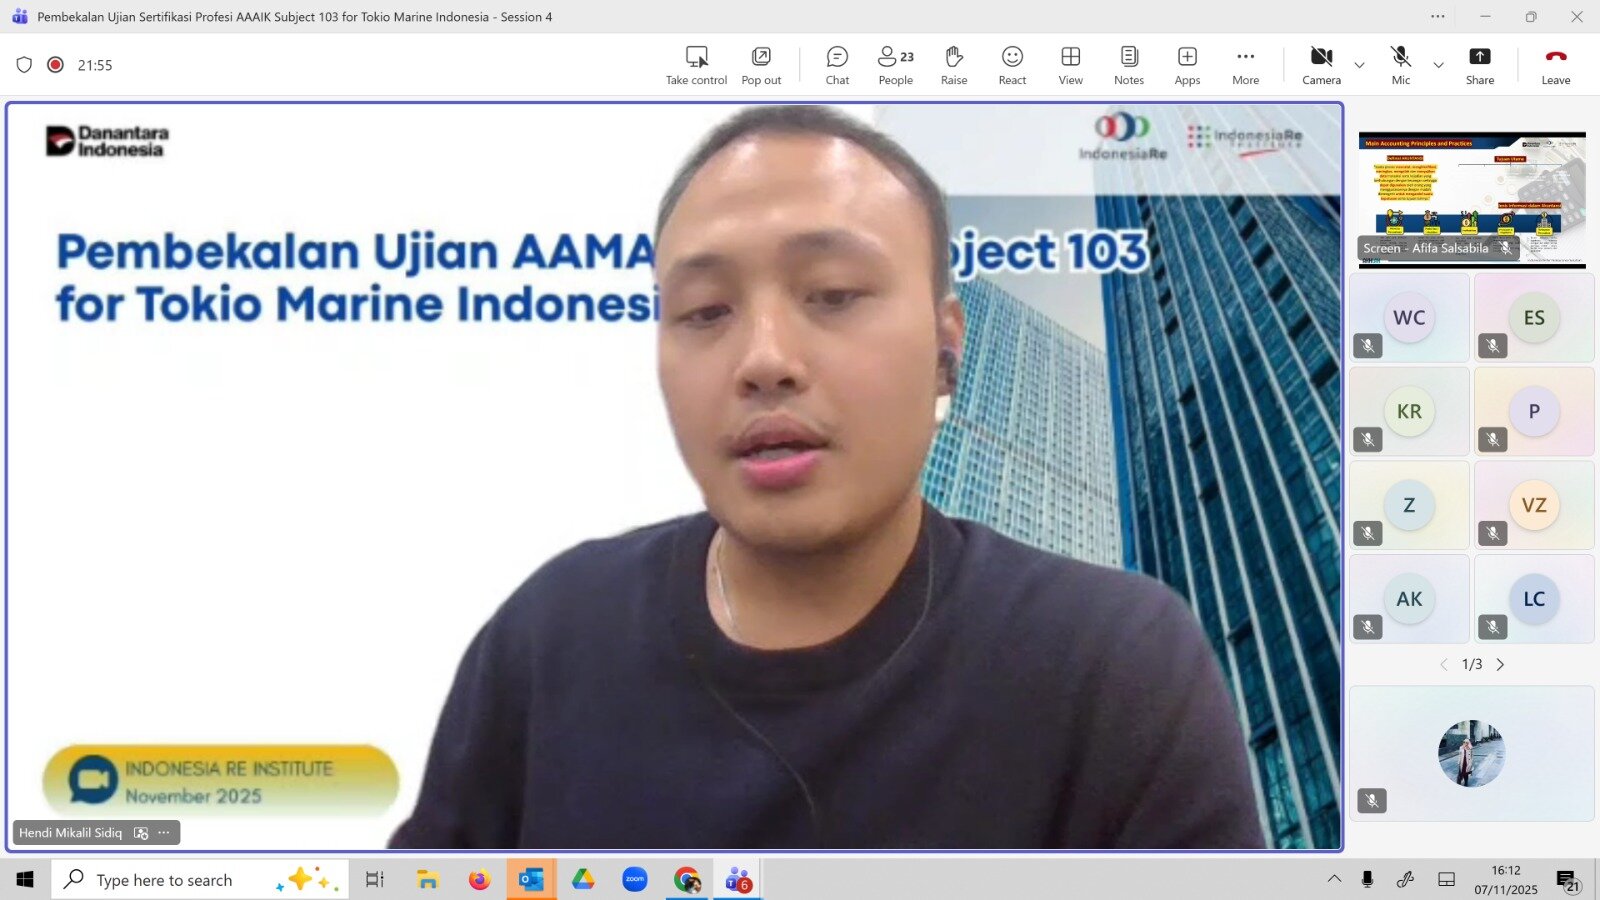
Task: Toggle the Camera on
Action: 1321,66
